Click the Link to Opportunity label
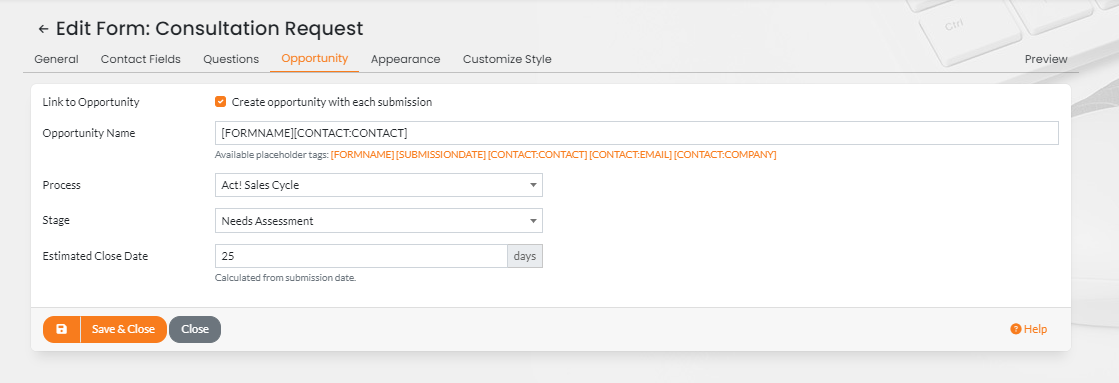Image resolution: width=1119 pixels, height=383 pixels. click(91, 102)
